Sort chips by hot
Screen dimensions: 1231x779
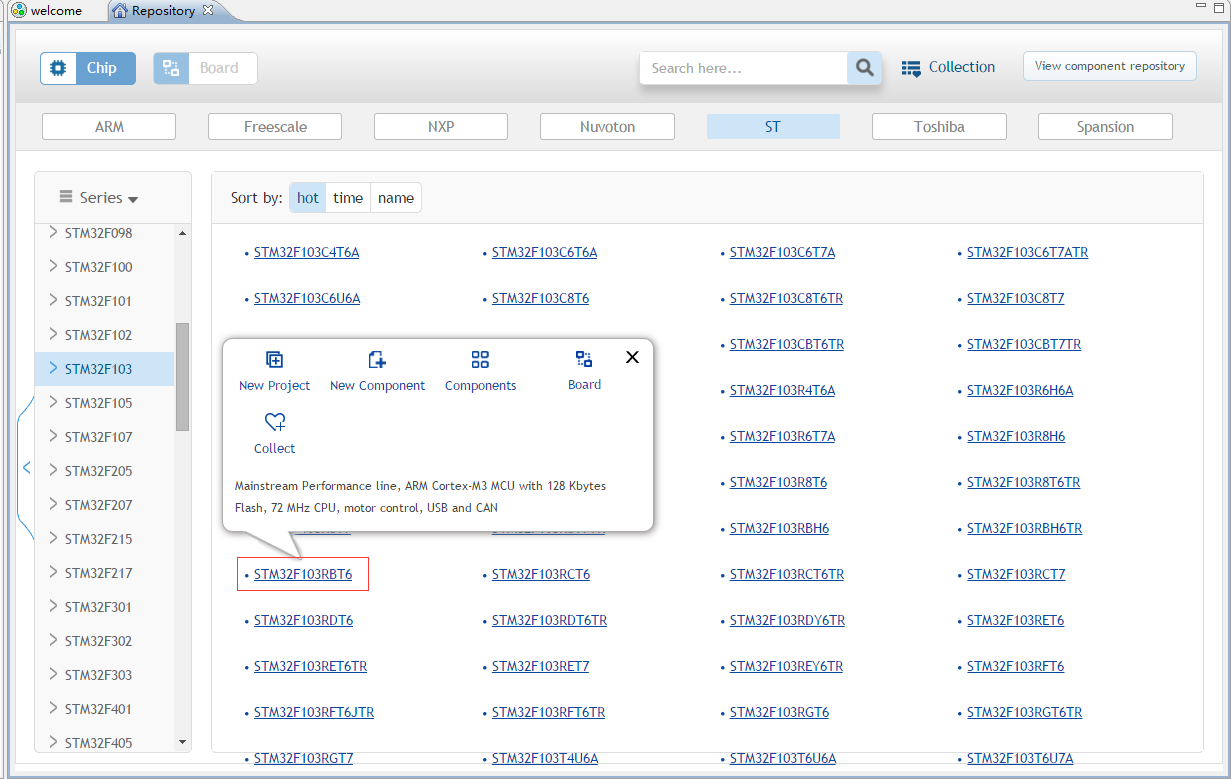(308, 198)
